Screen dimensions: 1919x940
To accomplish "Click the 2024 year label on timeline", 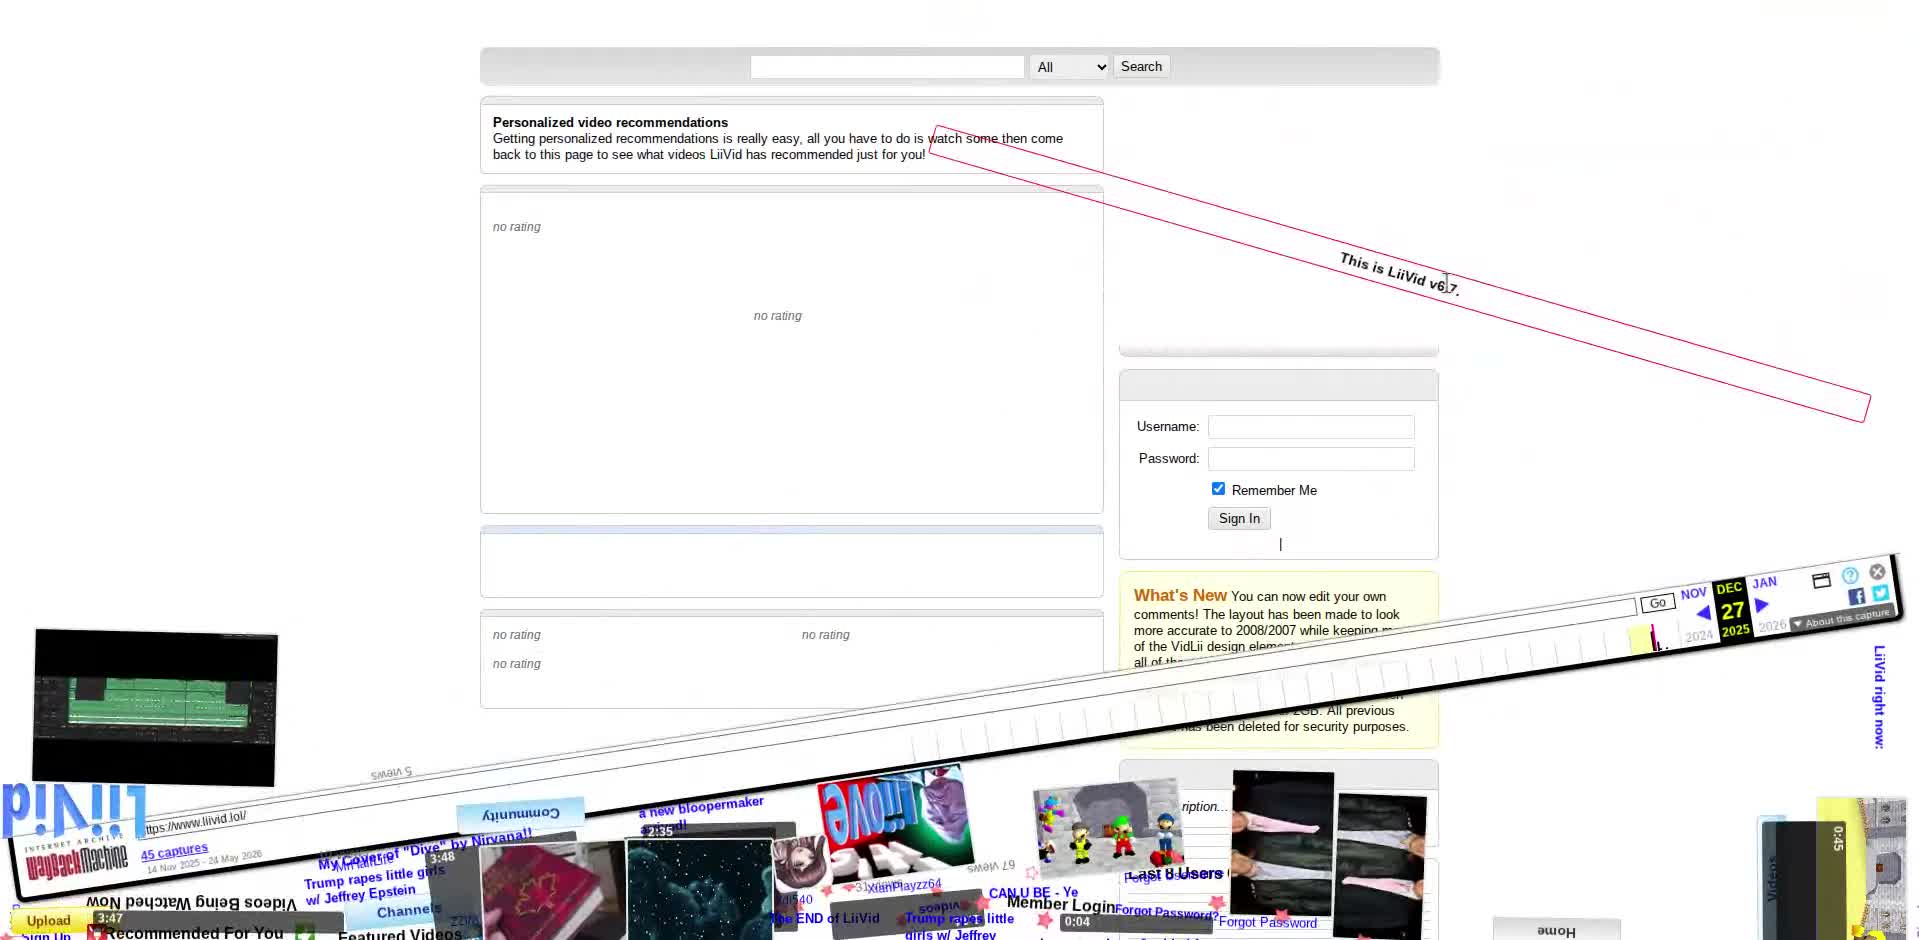I will click(x=1698, y=636).
